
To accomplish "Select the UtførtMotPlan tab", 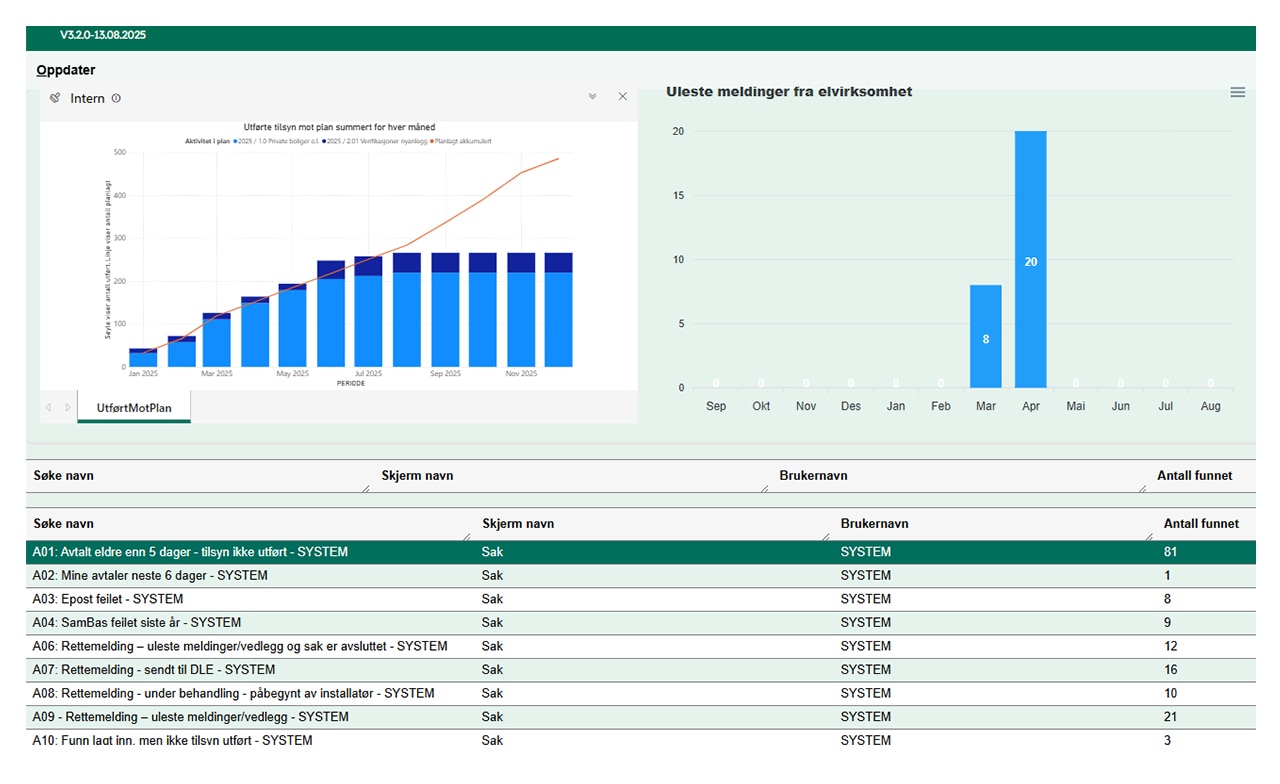I will coord(133,408).
